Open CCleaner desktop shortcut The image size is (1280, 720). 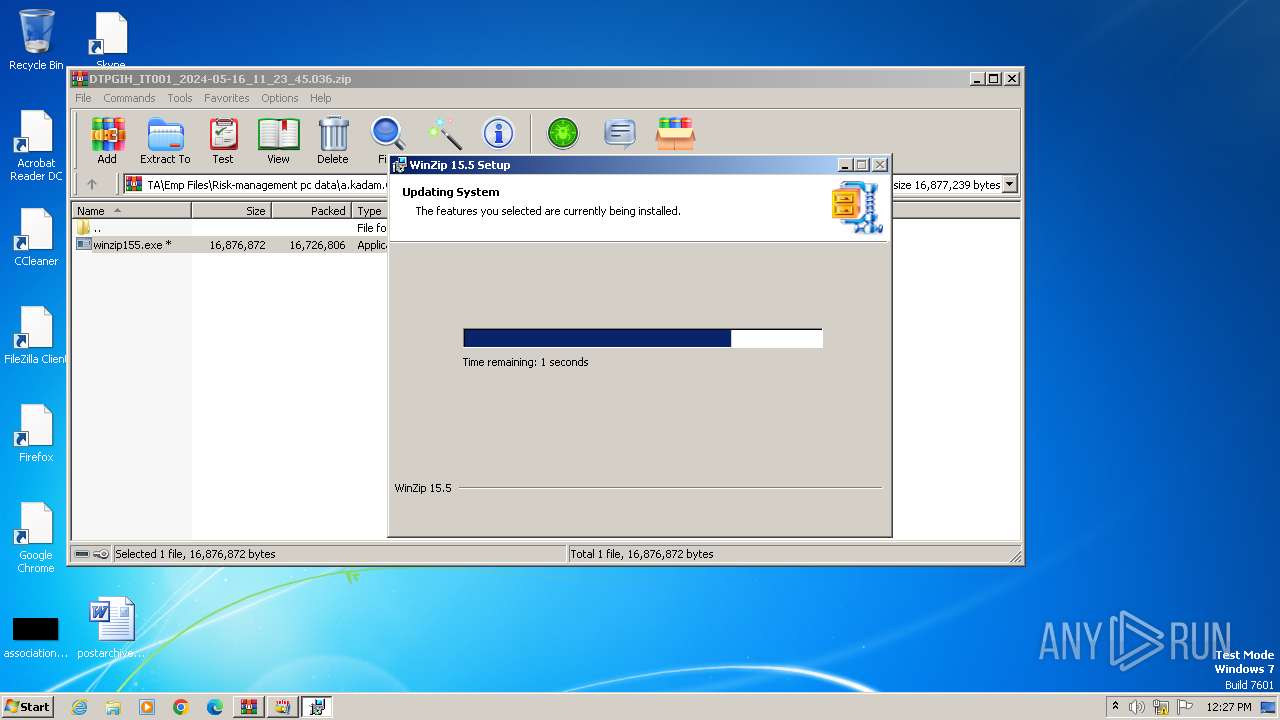tap(36, 238)
